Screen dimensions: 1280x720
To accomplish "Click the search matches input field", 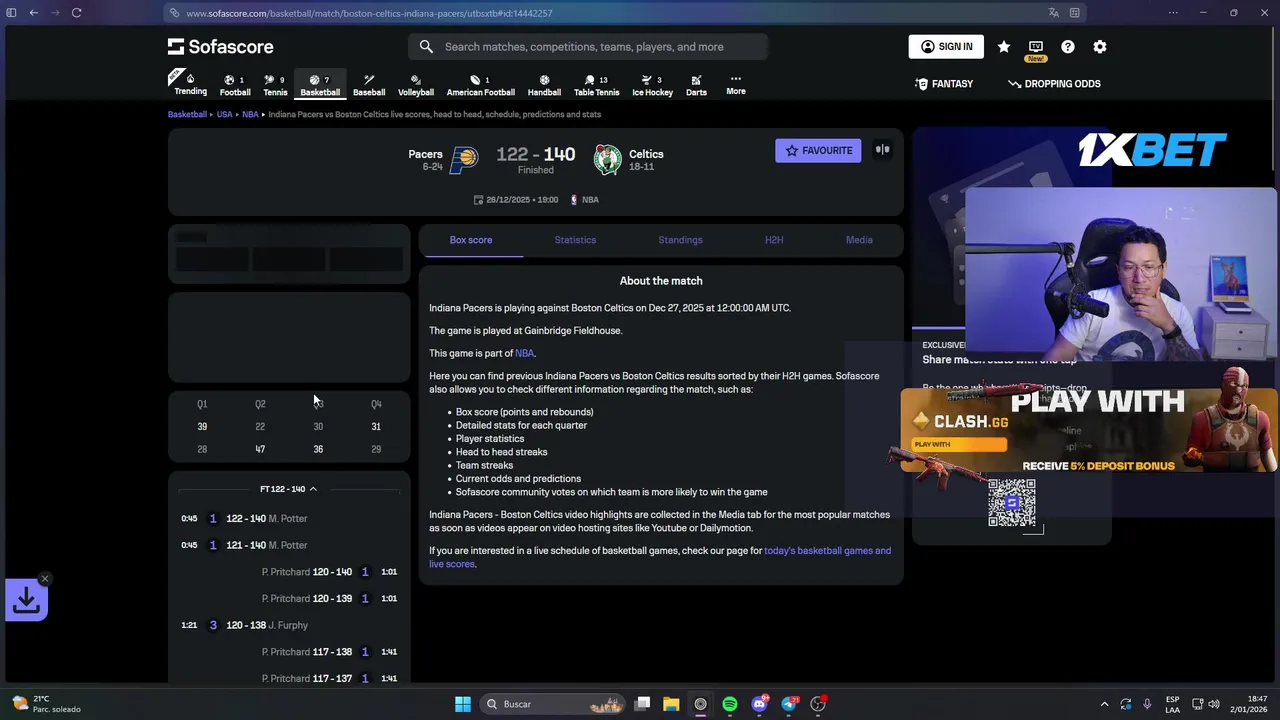I will (588, 46).
